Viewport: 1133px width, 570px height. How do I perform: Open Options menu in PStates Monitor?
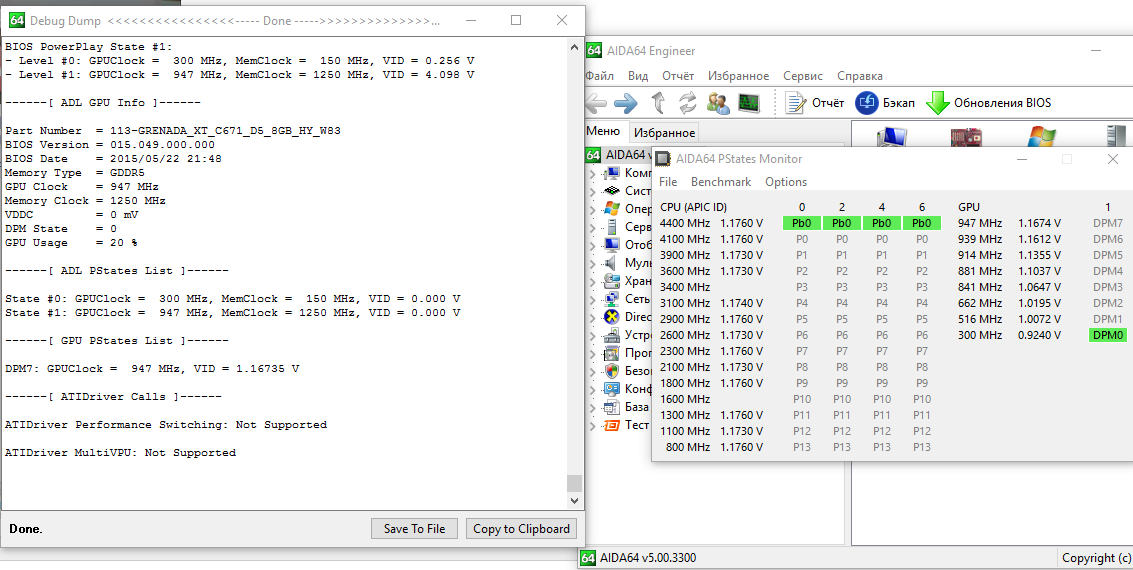click(786, 182)
